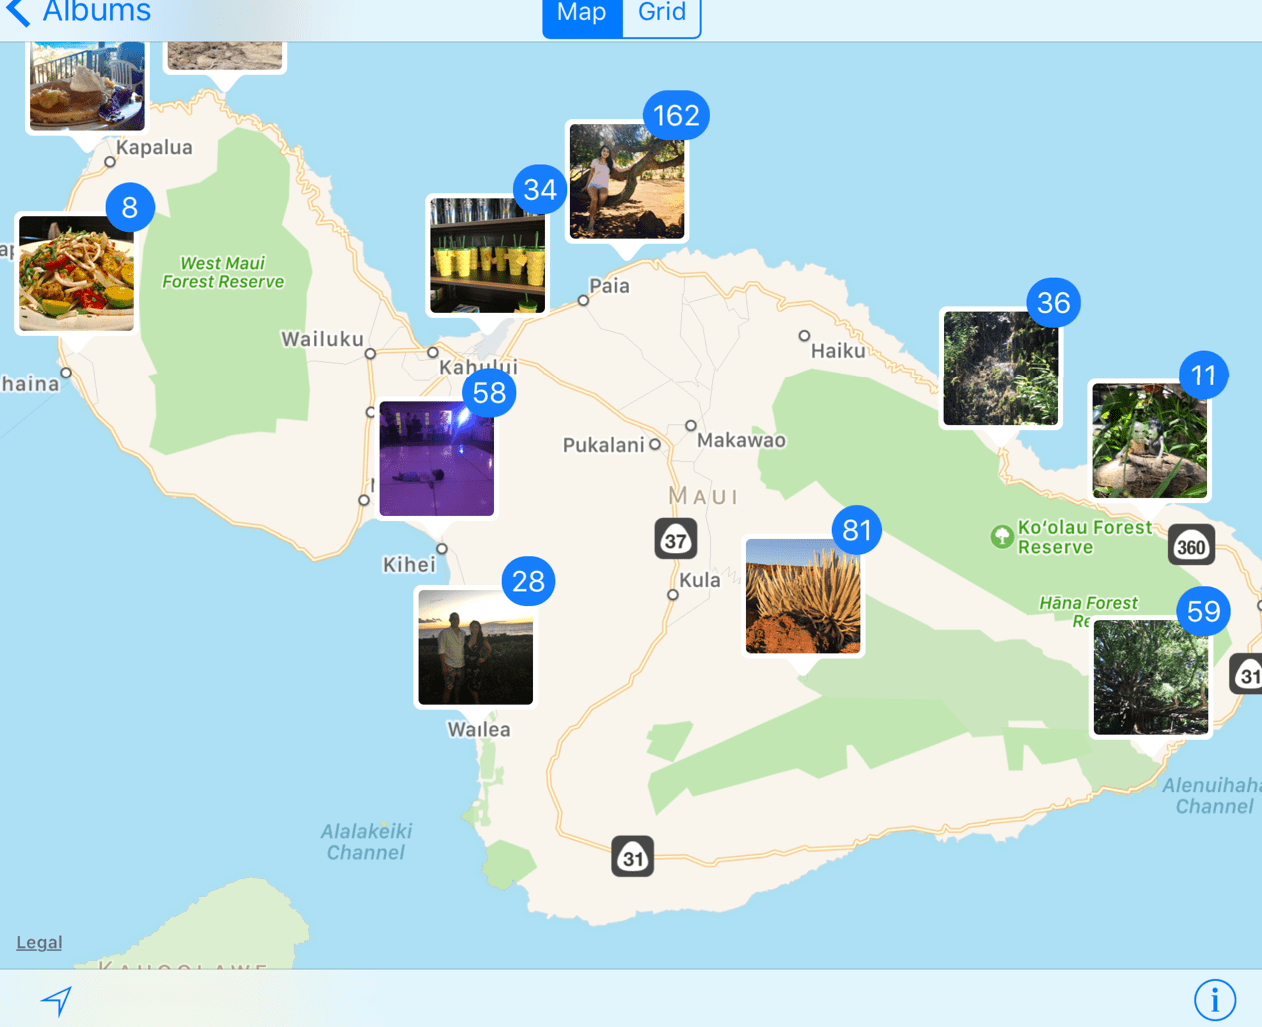Open the 8-photo salad dish cluster
Image resolution: width=1262 pixels, height=1027 pixels.
[x=76, y=273]
